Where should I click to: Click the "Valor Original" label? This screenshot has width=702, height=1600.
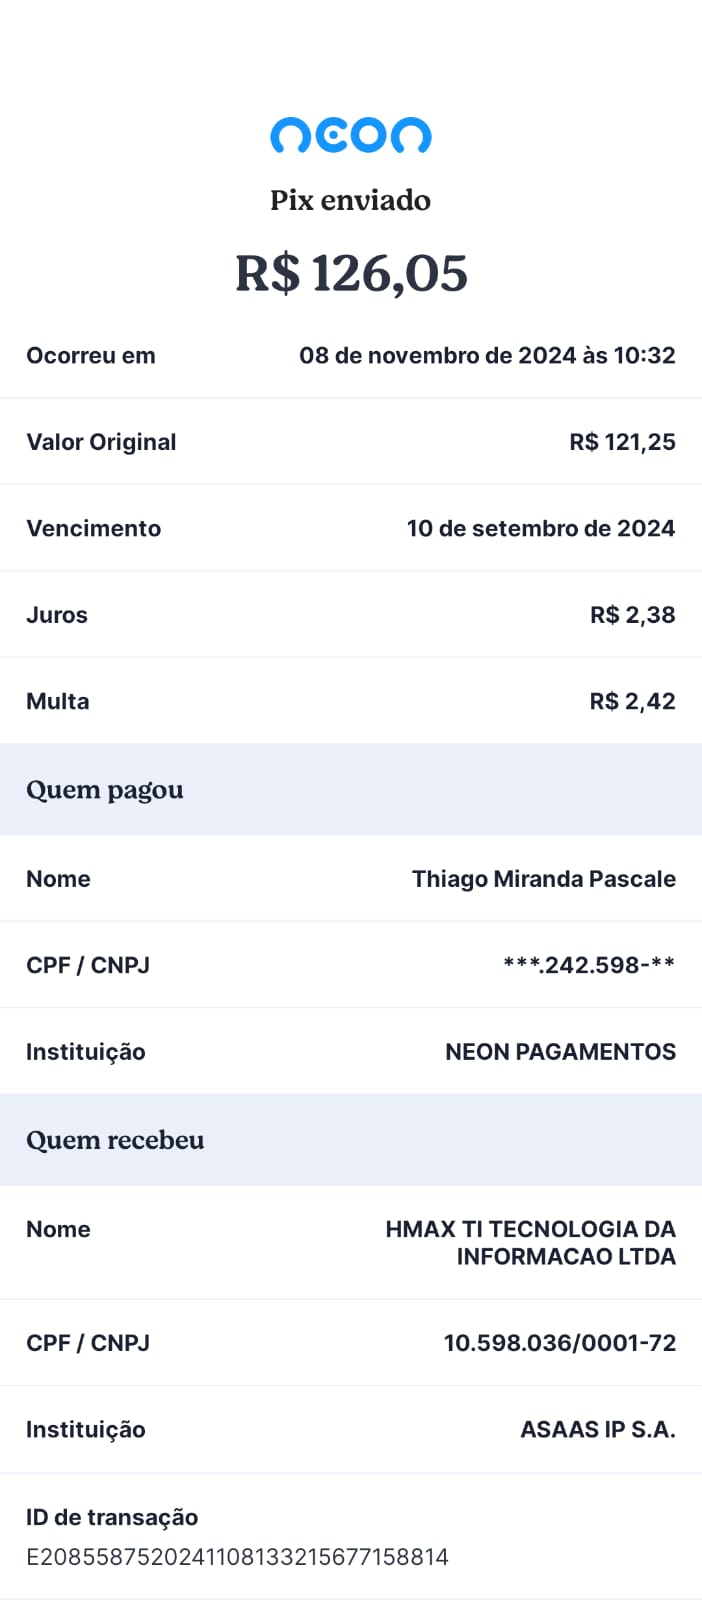(101, 442)
